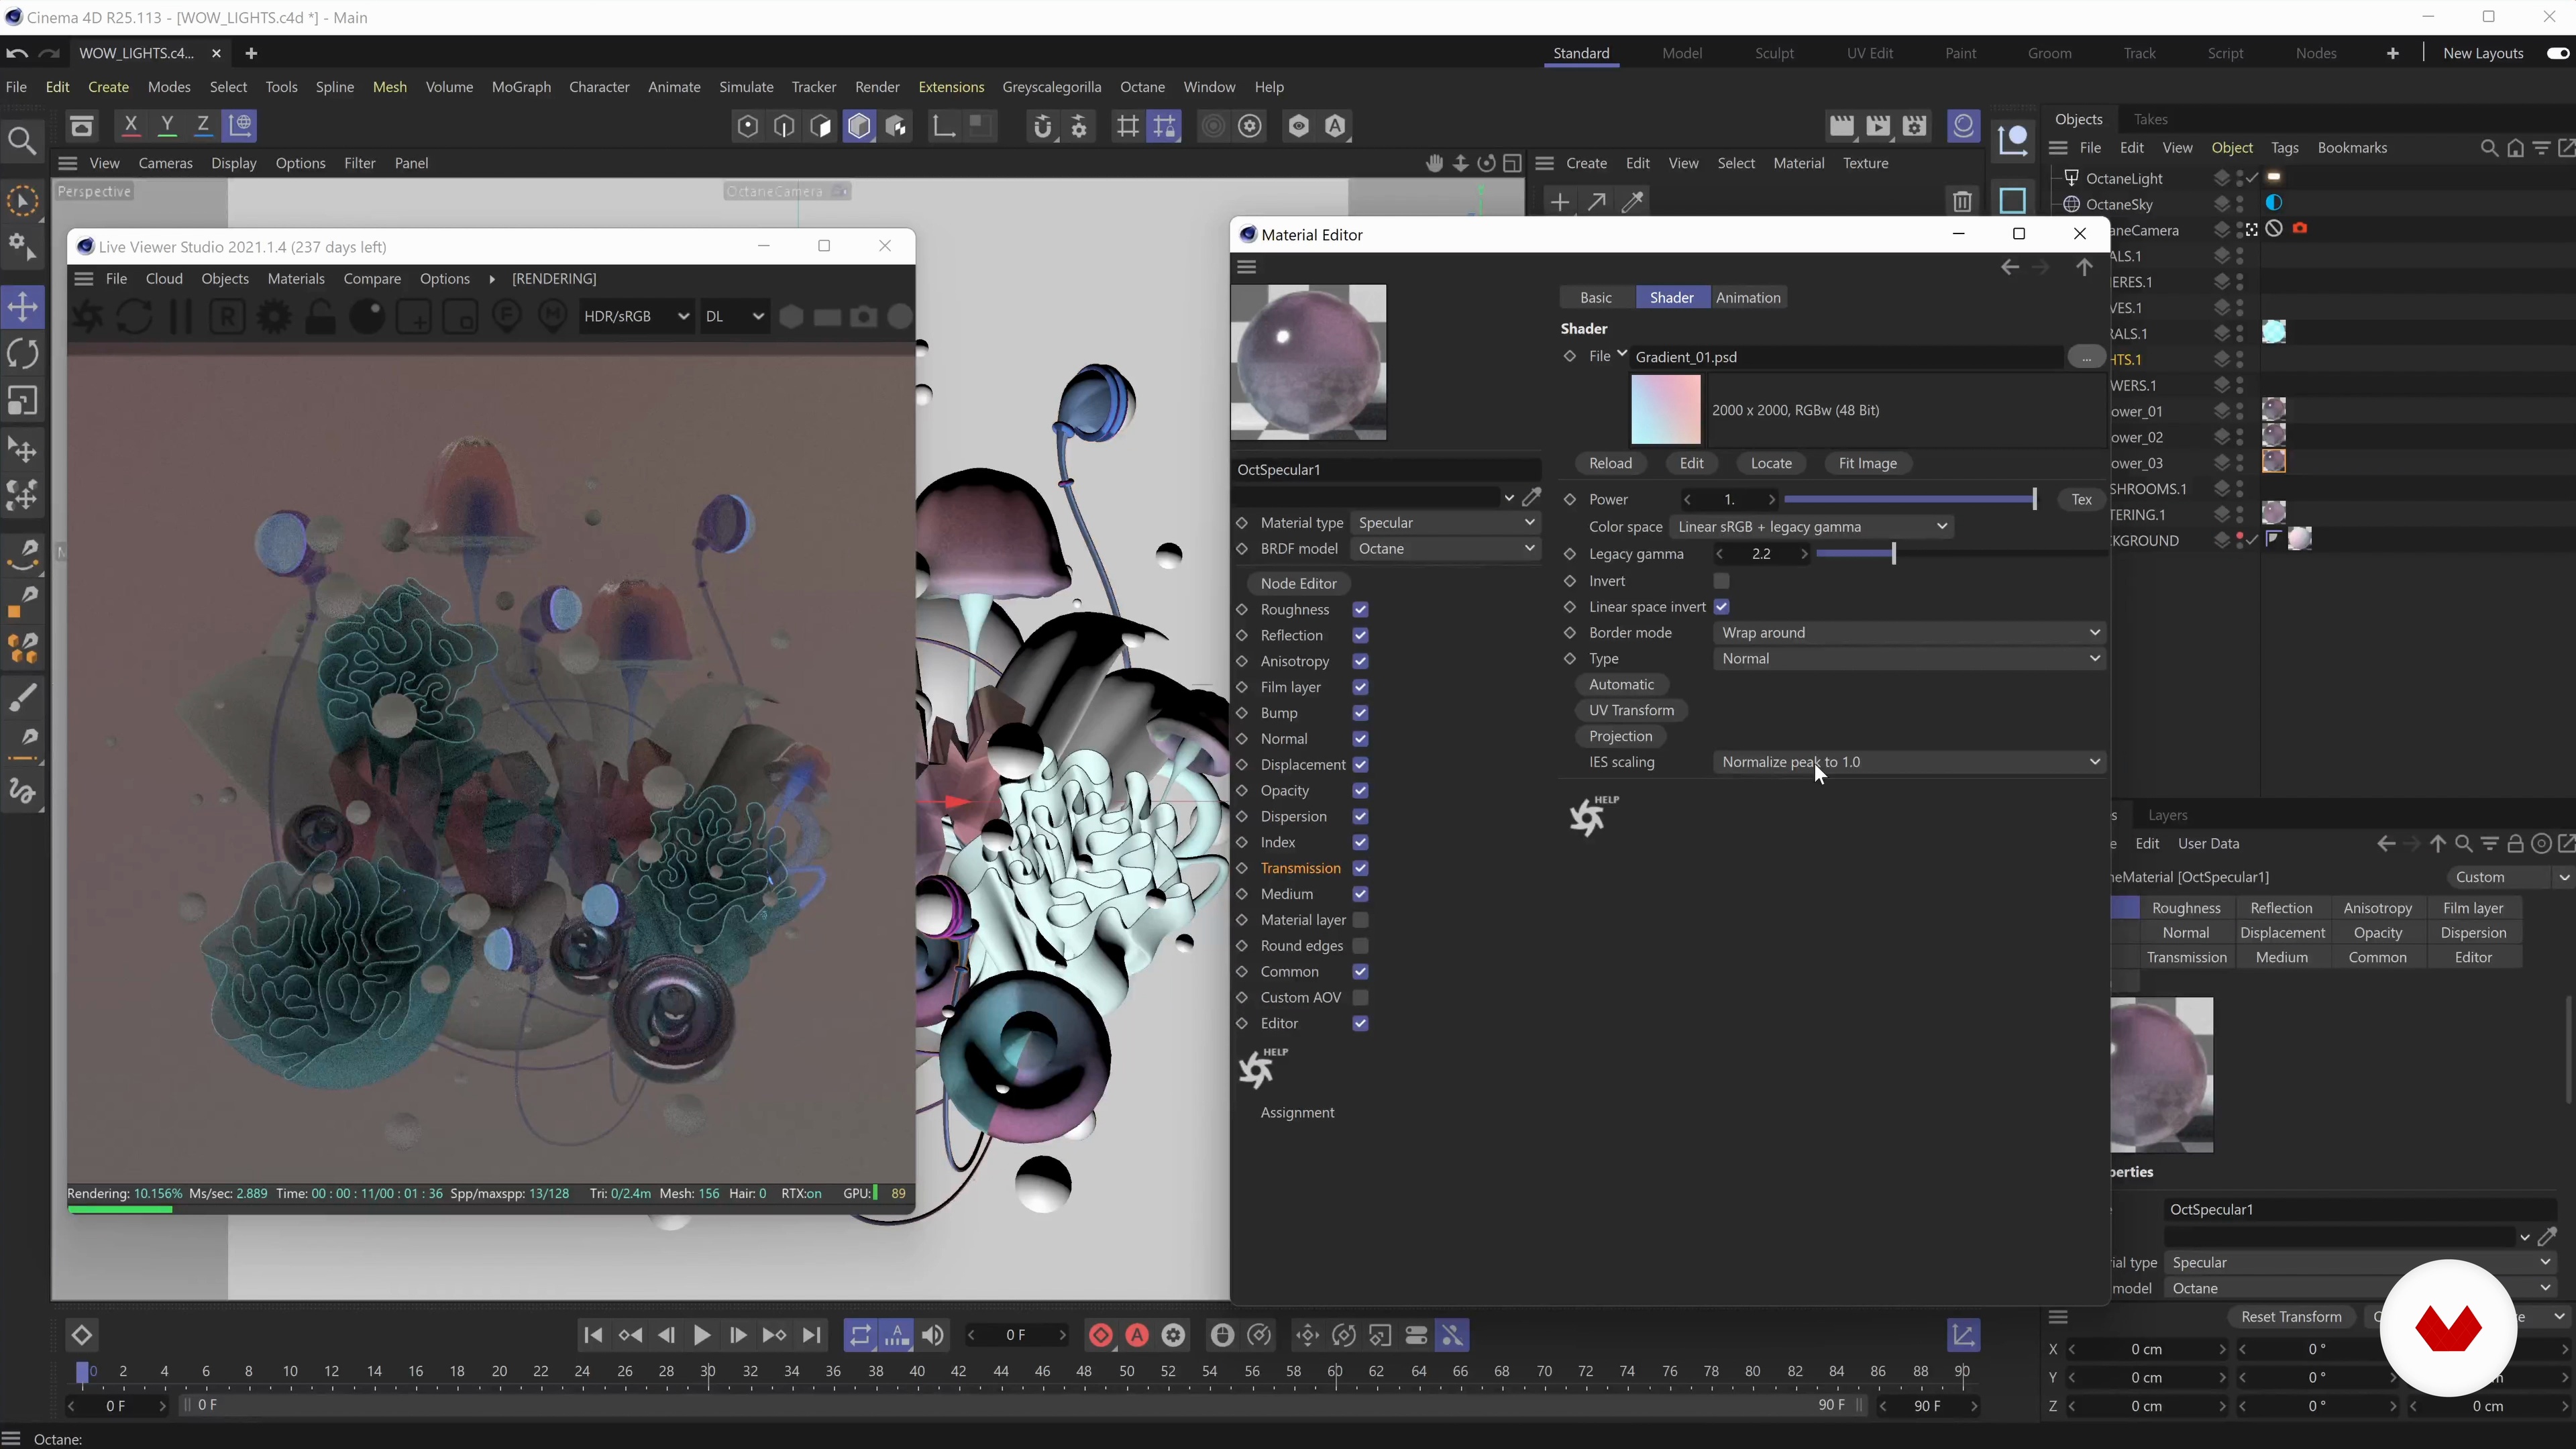Switch to the Sculpt layout tab

[x=1774, y=54]
